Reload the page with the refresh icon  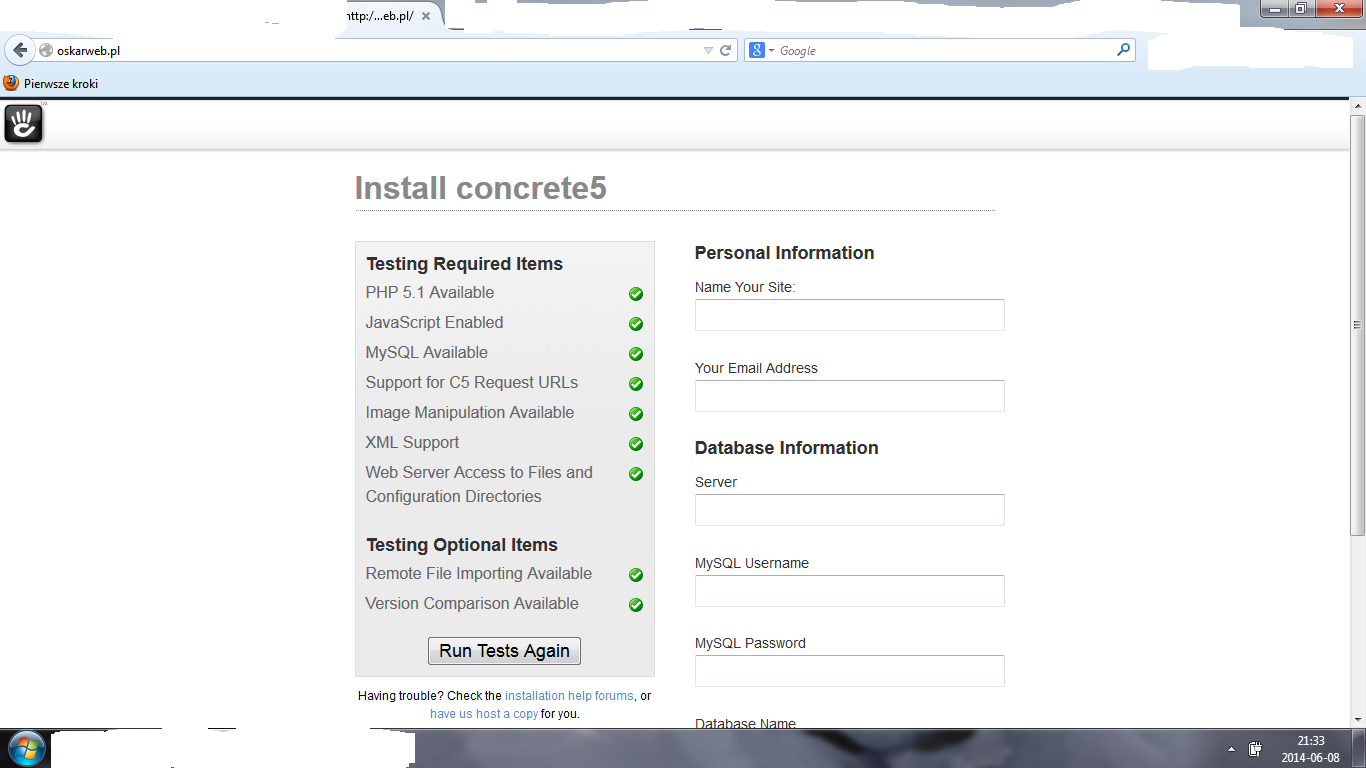[x=726, y=50]
